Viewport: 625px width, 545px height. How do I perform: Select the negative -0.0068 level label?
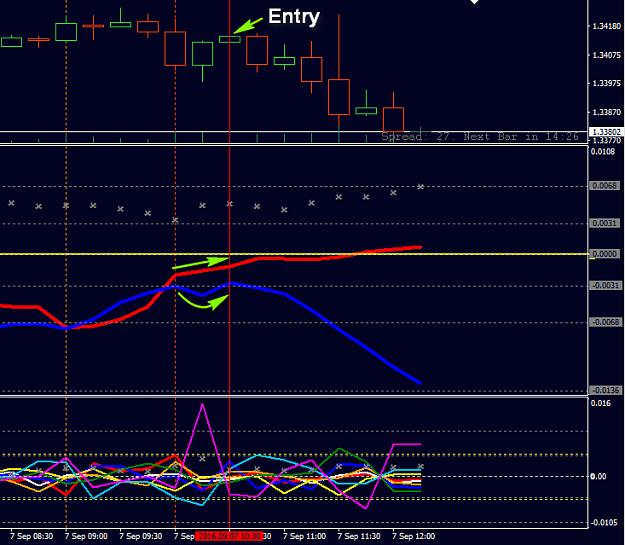coord(605,322)
